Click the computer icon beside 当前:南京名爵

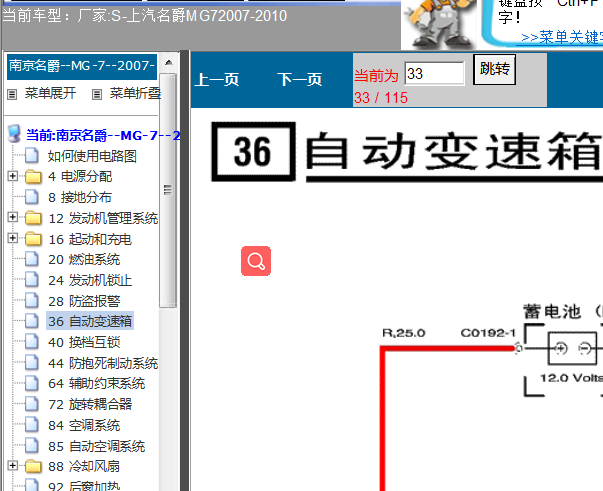coord(15,134)
